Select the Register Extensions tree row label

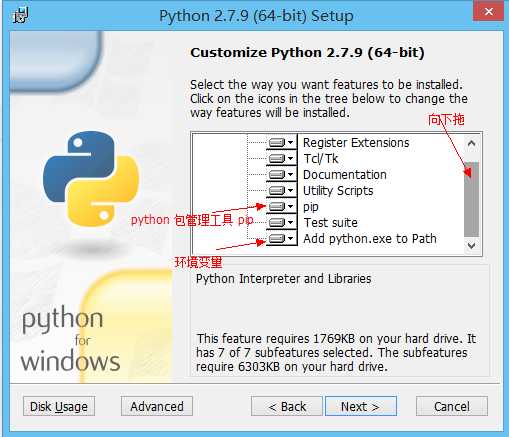point(356,143)
